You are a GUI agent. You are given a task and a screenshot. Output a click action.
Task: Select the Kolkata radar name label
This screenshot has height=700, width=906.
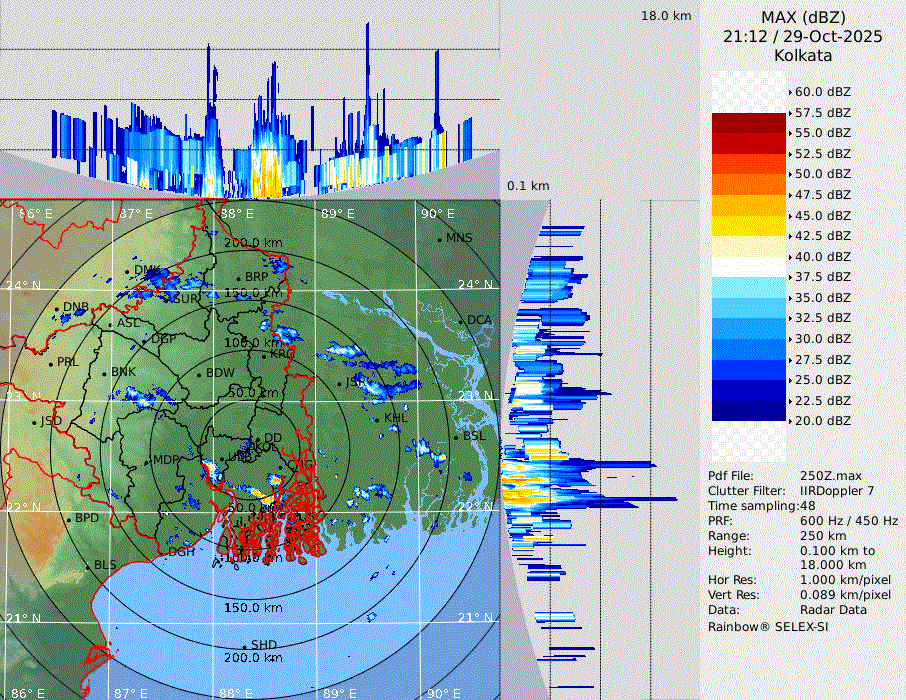[803, 55]
